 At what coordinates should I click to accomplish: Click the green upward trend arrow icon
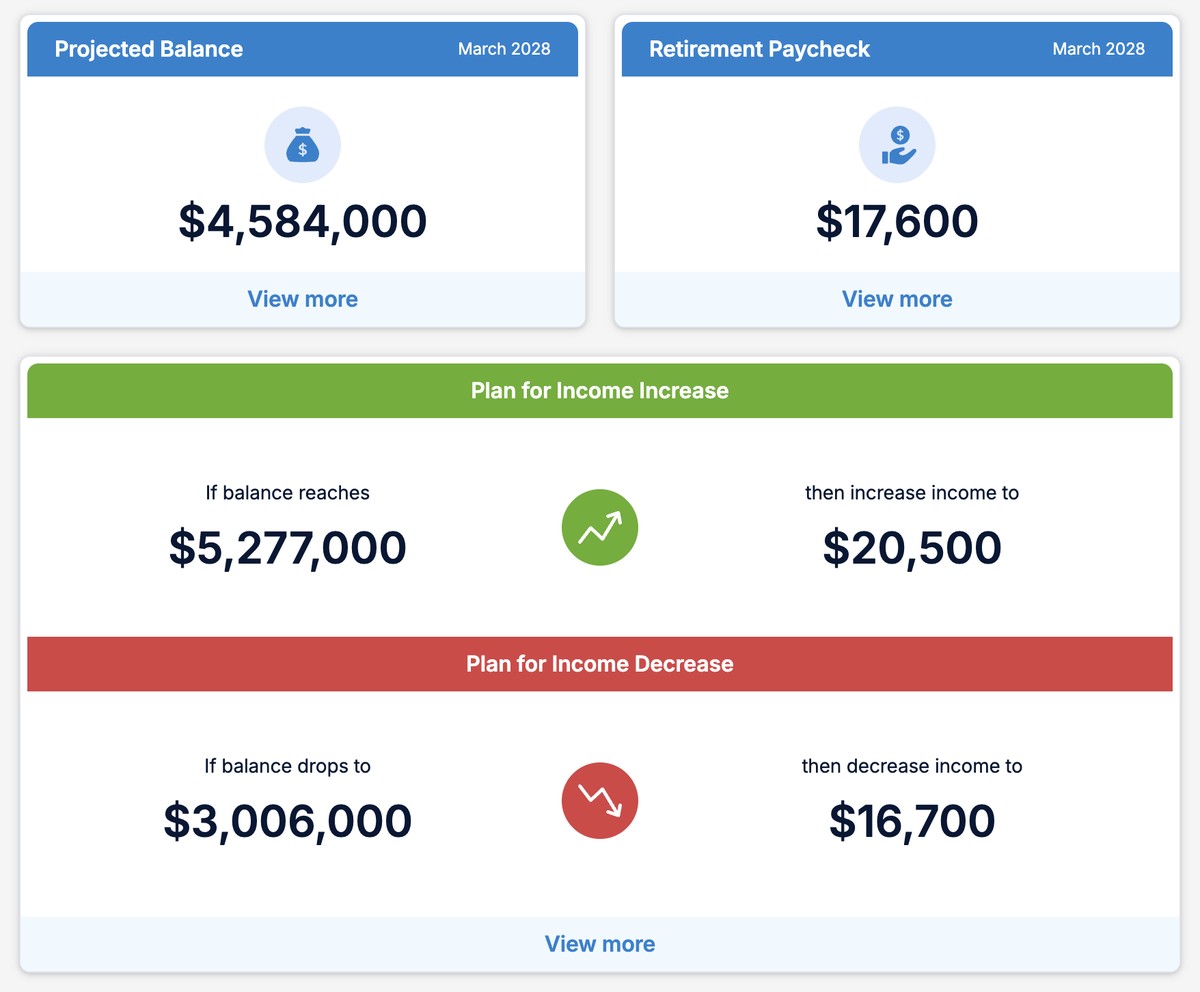coord(599,527)
